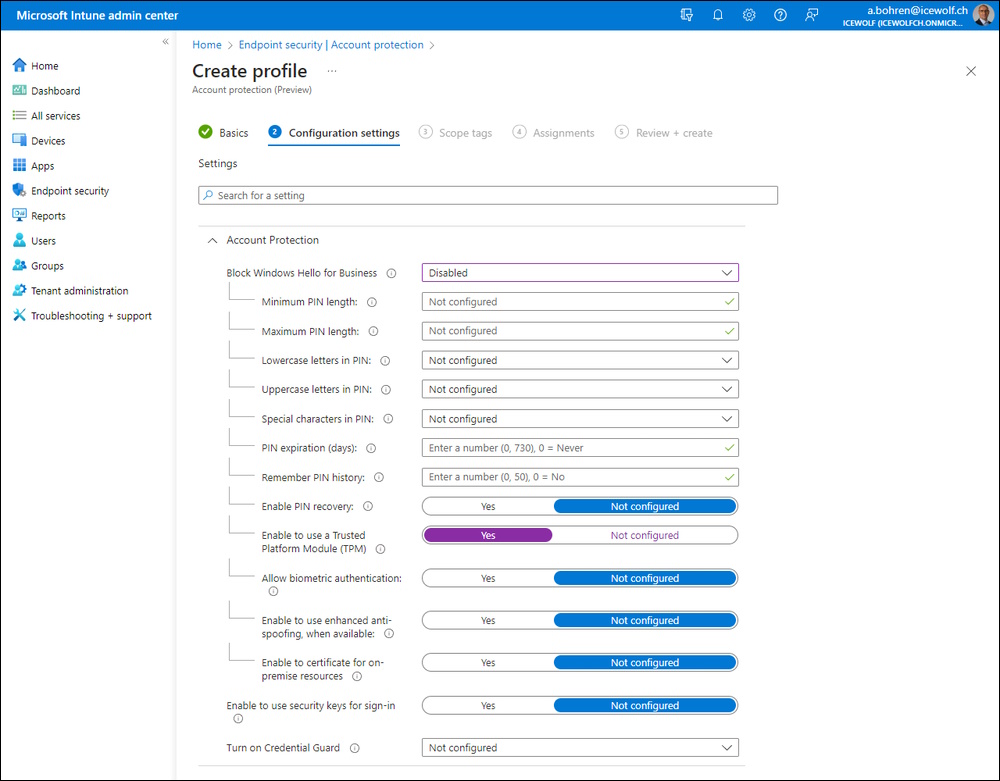Show info for Remember PIN history
Viewport: 1000px width, 781px height.
tap(379, 478)
